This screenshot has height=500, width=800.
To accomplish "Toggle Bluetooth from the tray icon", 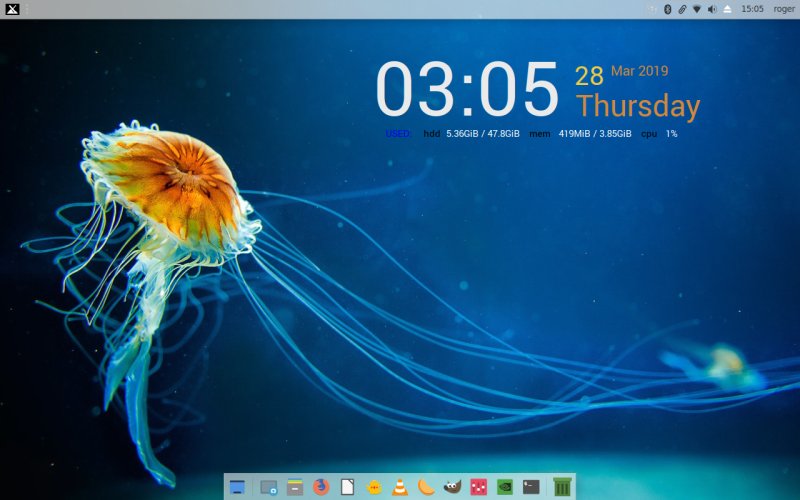I will click(x=667, y=9).
